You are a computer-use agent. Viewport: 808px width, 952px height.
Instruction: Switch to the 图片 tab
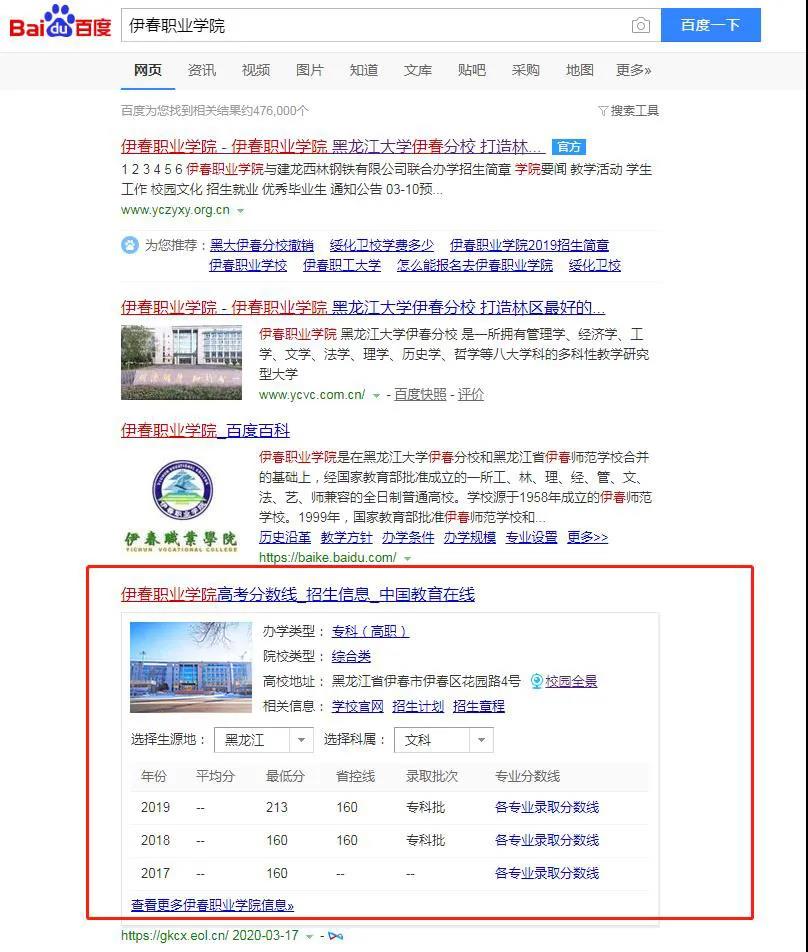310,70
